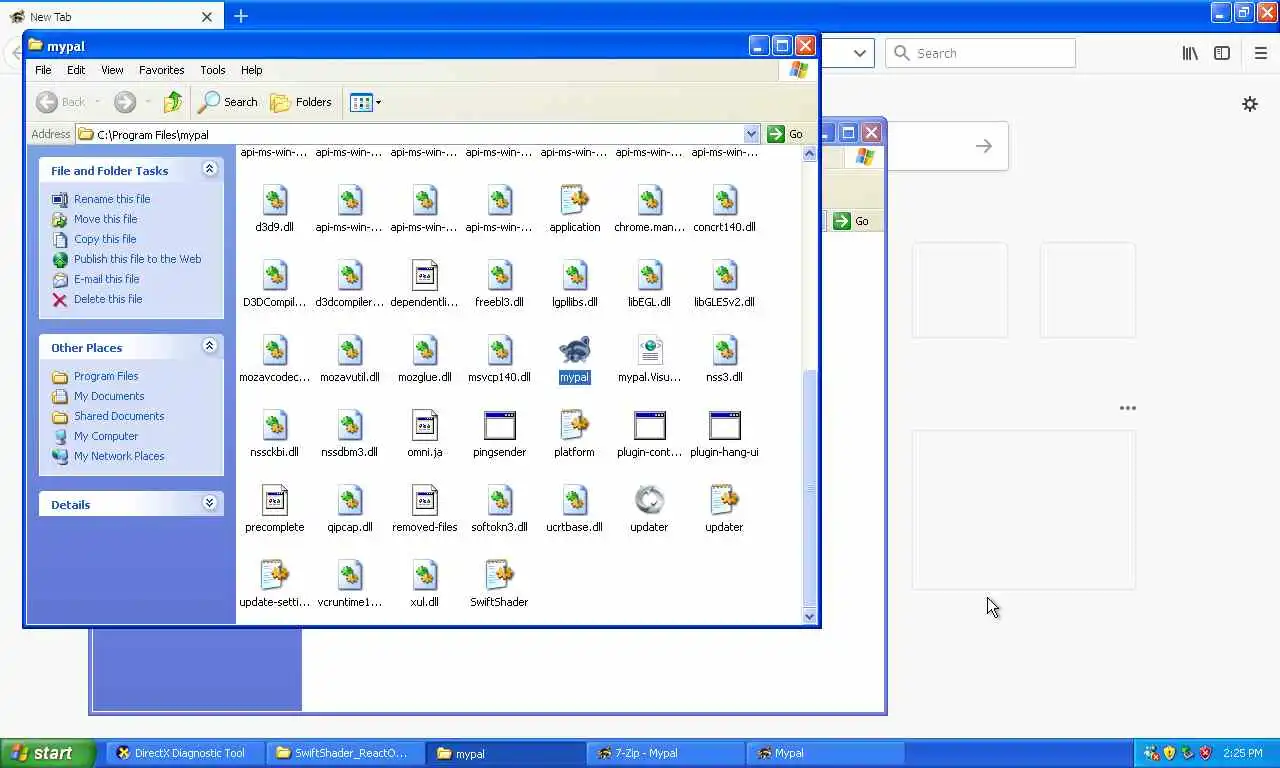Image resolution: width=1280 pixels, height=768 pixels.
Task: Open the View menu
Action: tap(112, 70)
